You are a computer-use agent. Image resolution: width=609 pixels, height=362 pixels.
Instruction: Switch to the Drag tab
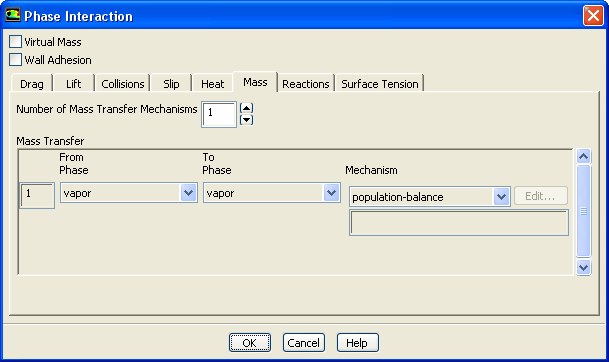32,84
